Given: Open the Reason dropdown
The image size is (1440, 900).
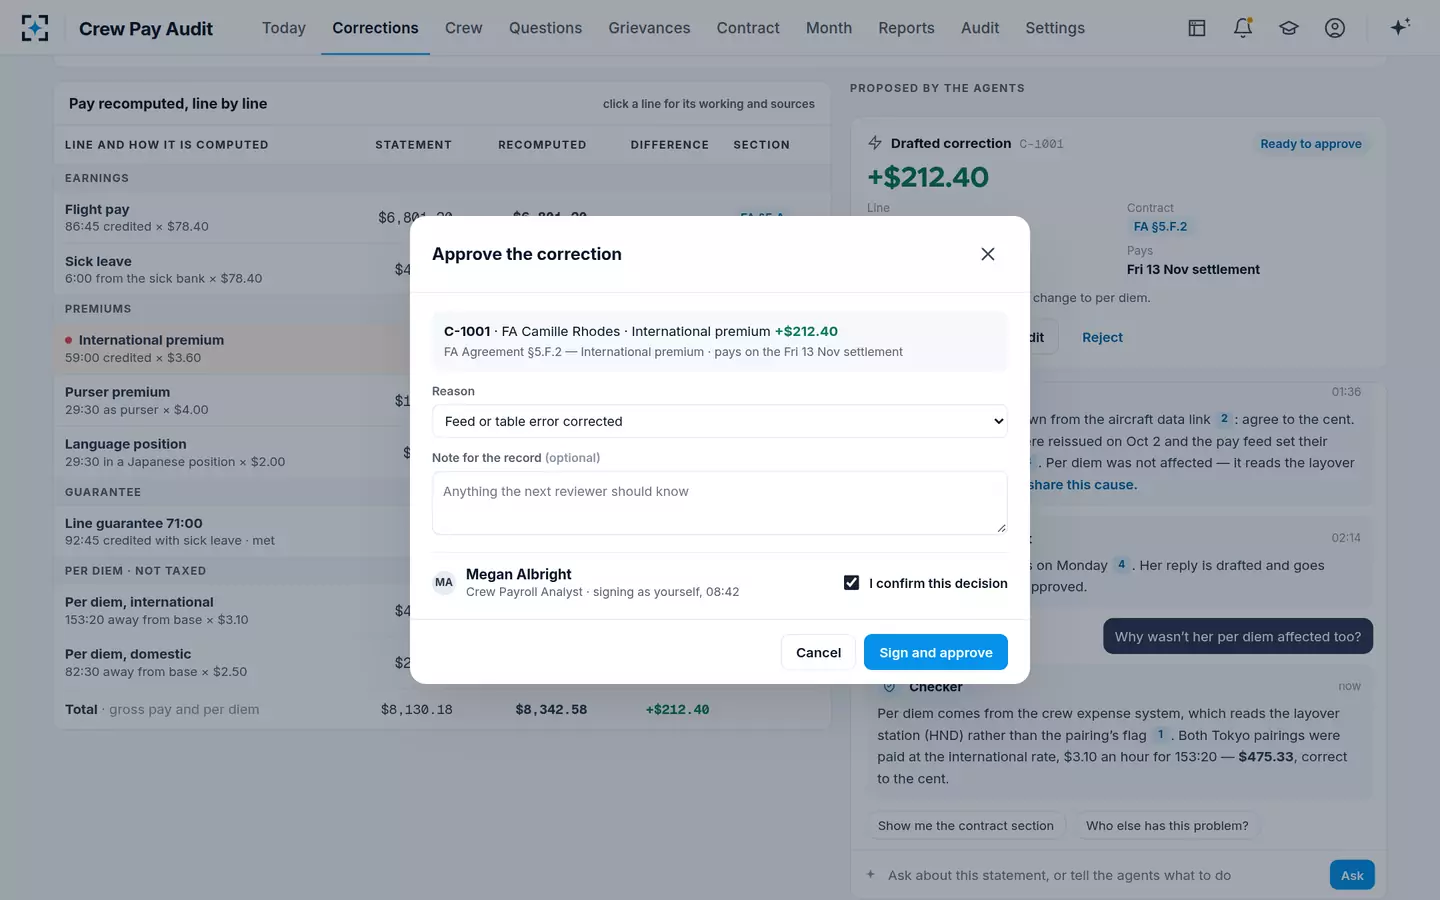Looking at the screenshot, I should pyautogui.click(x=720, y=421).
